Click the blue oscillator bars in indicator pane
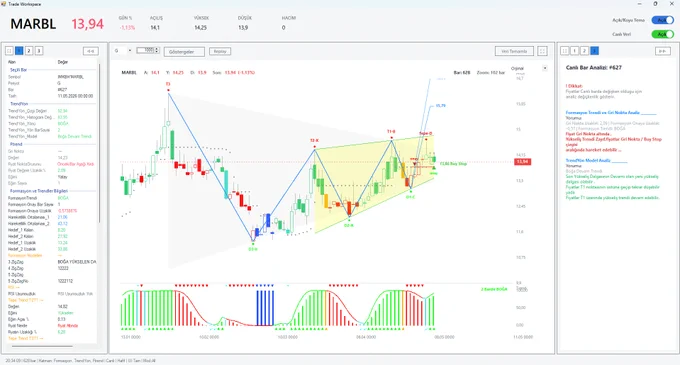Screen dimensions: 680x365 pos(265,308)
